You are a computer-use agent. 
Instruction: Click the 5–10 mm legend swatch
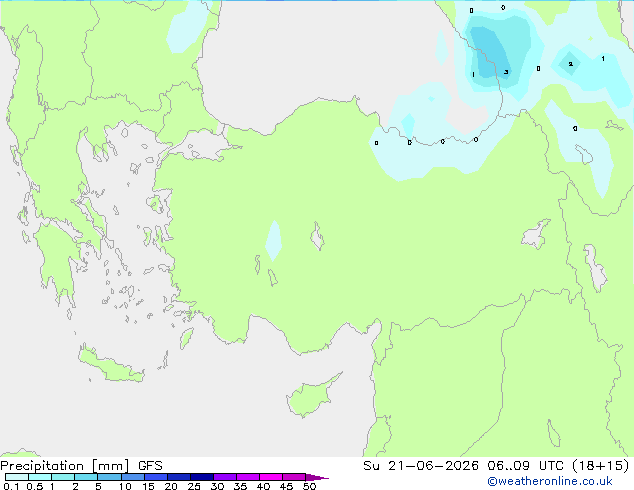click(109, 477)
